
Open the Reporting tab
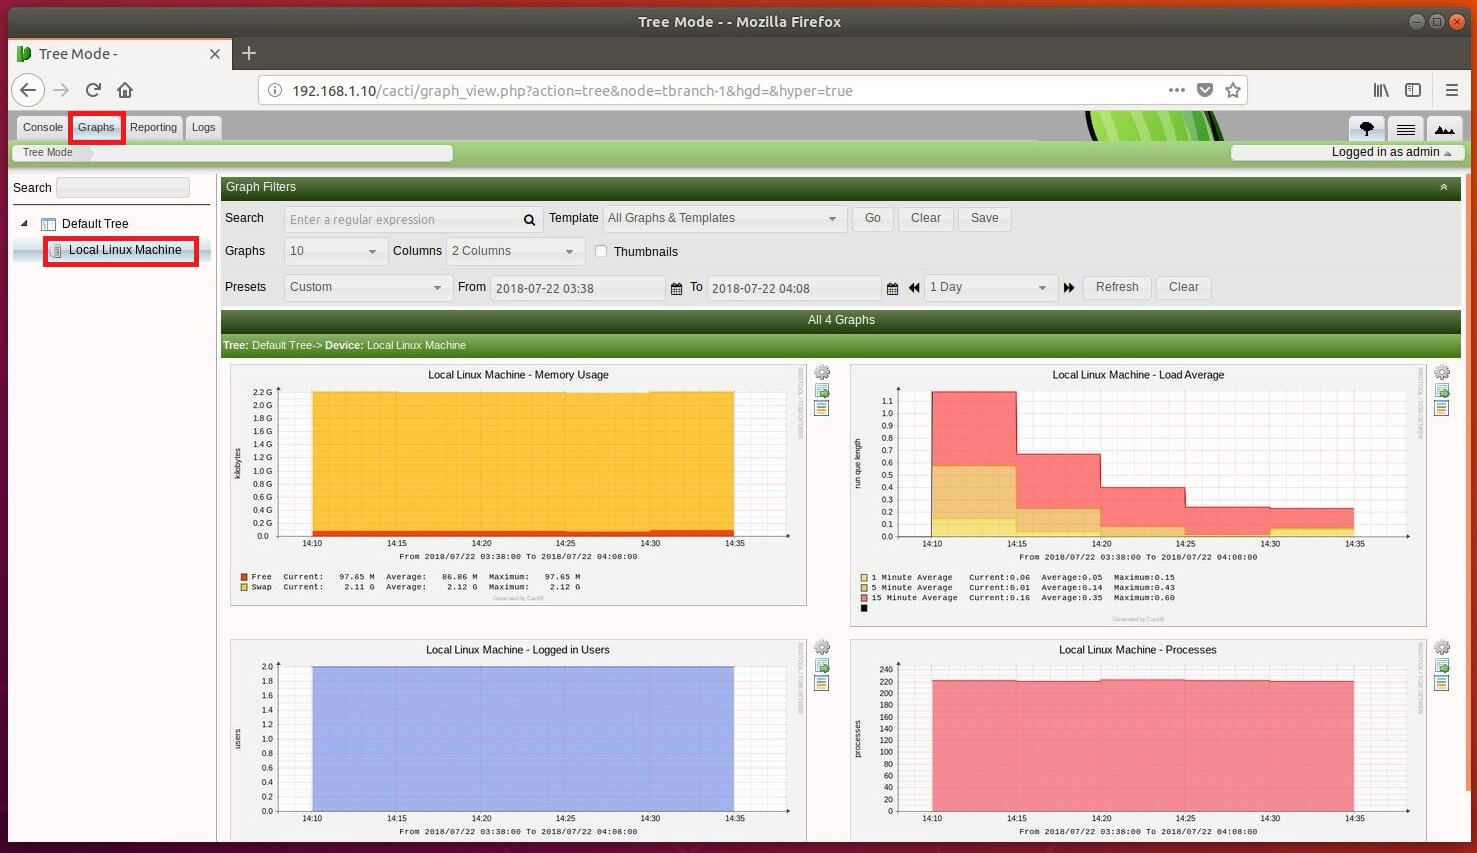[153, 128]
